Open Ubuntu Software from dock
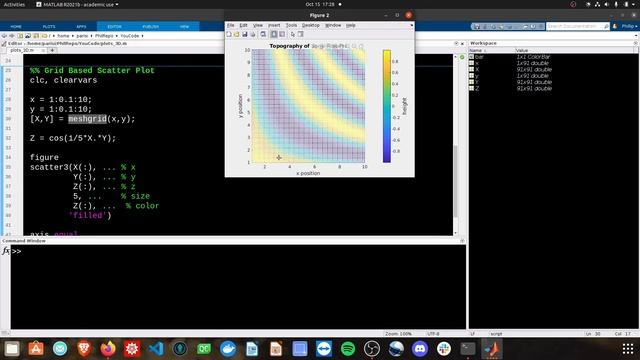The width and height of the screenshot is (640, 360). pyautogui.click(x=36, y=349)
